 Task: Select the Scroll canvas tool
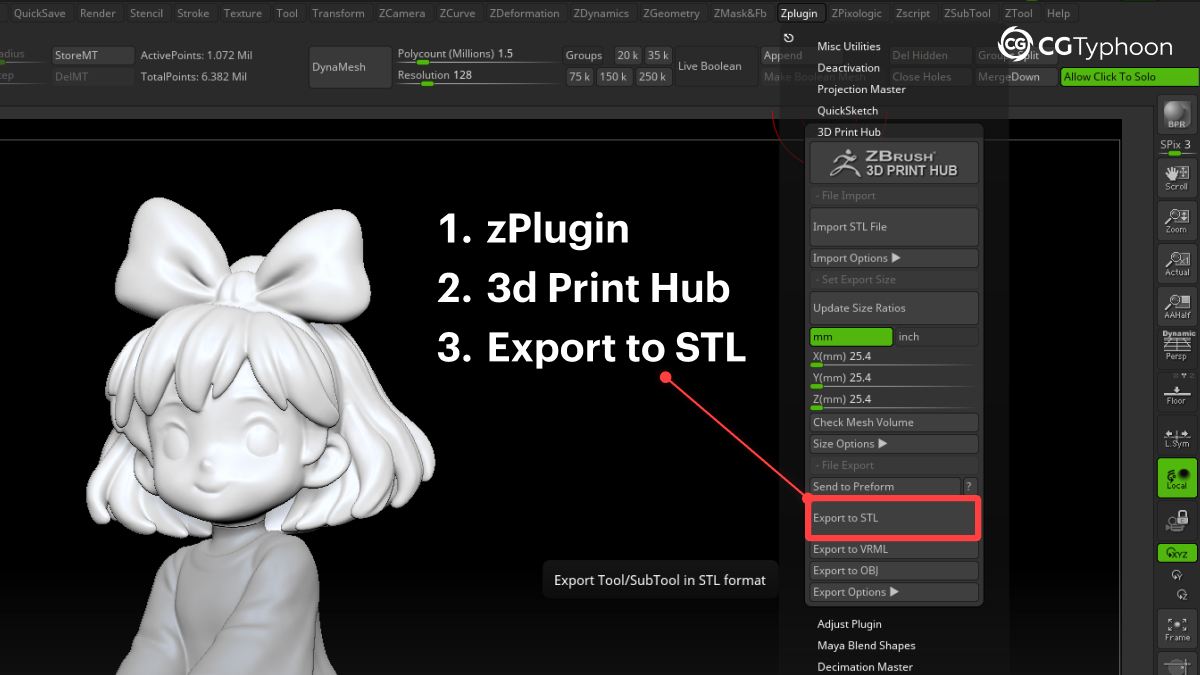1177,177
